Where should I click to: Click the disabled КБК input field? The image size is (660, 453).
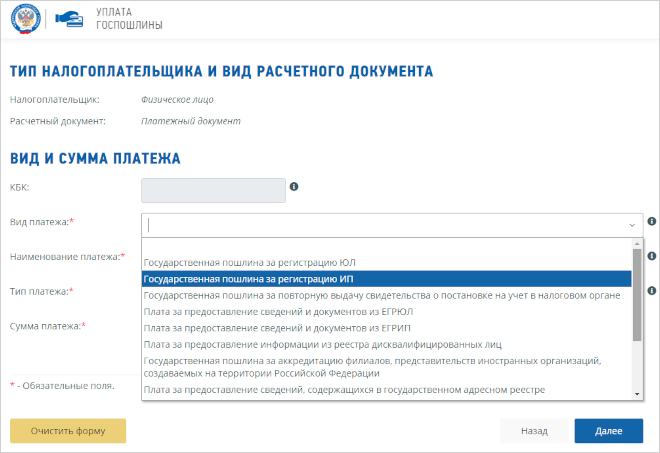(x=213, y=190)
